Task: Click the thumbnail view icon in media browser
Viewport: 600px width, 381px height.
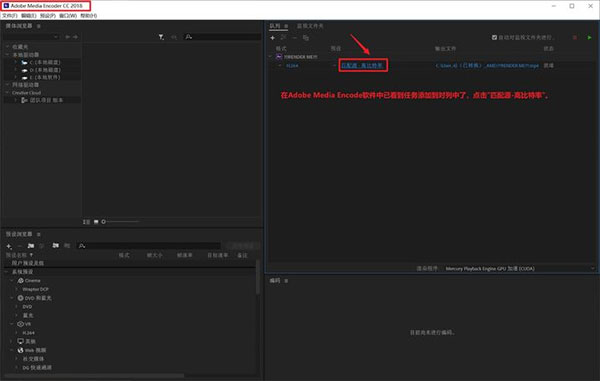Action: [96, 221]
